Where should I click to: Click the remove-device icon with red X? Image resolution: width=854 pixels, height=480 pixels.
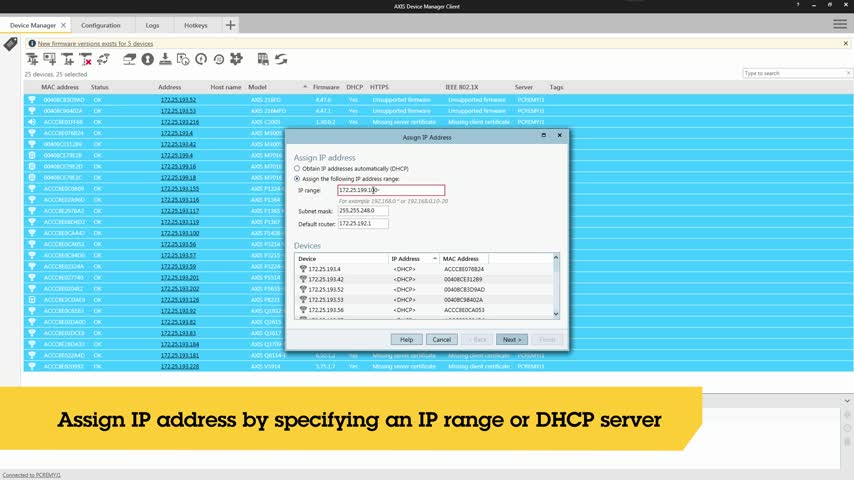86,59
